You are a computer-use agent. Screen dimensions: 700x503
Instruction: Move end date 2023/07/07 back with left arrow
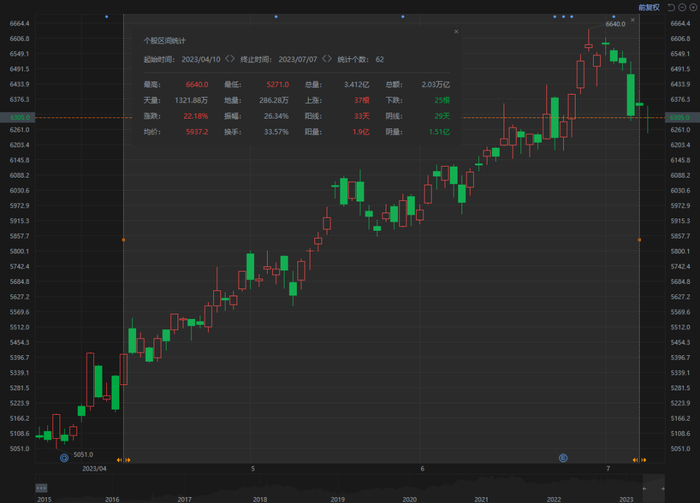click(325, 59)
